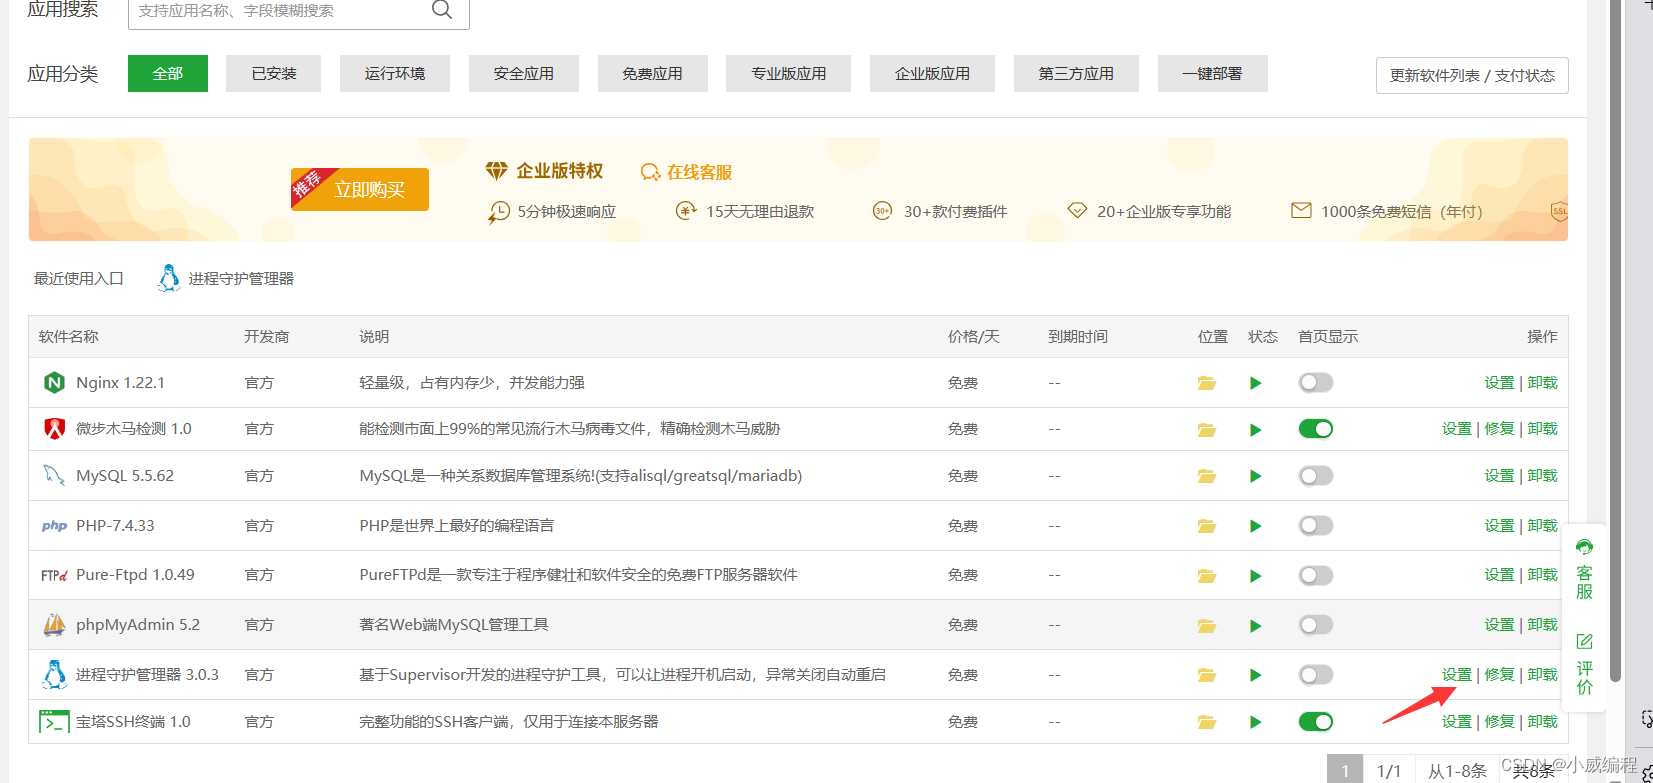This screenshot has width=1653, height=783.
Task: Disable homepage display for 微步木马检测
Action: click(x=1316, y=429)
